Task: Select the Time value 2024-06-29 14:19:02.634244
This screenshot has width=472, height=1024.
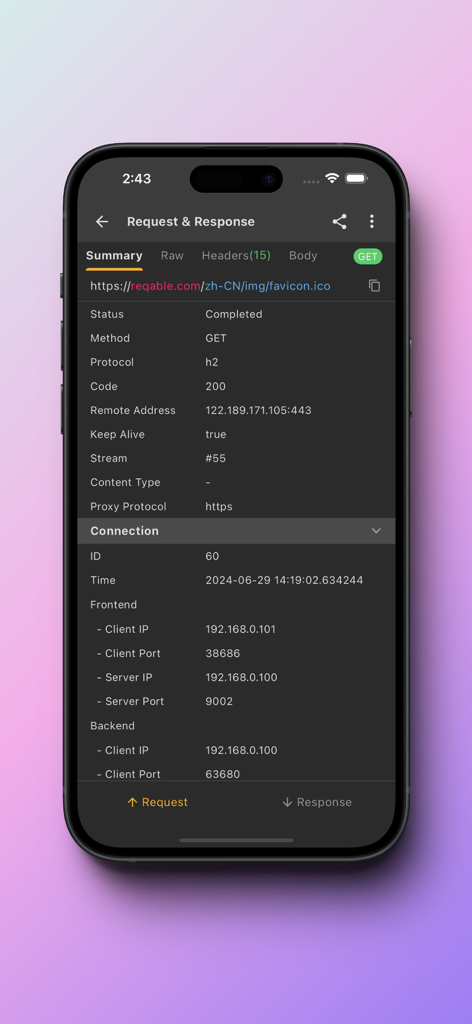Action: (x=284, y=580)
